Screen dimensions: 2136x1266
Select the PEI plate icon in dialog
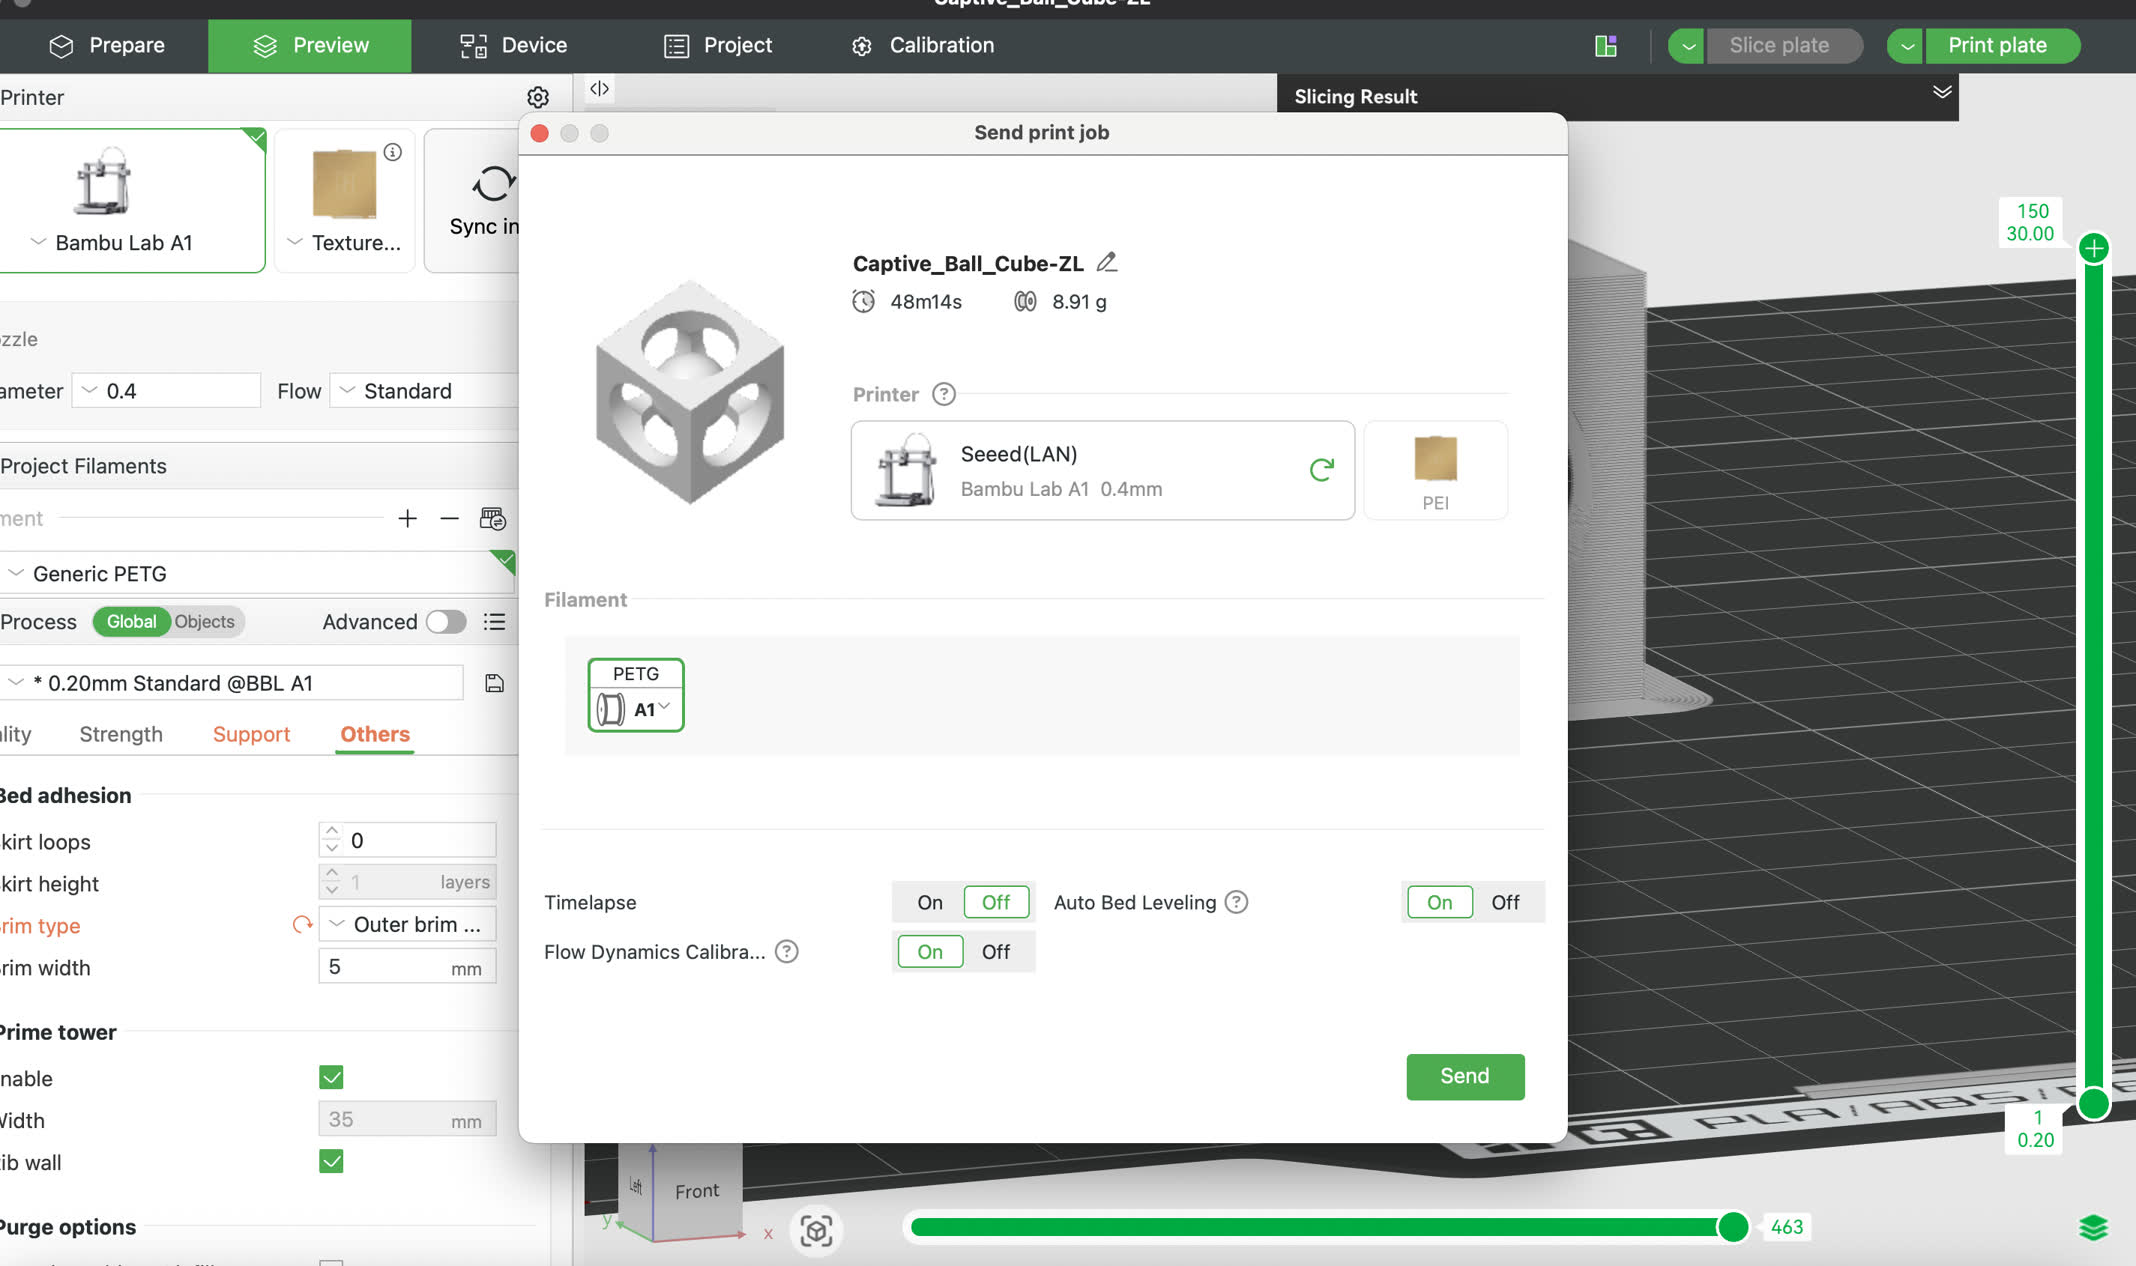(x=1436, y=470)
